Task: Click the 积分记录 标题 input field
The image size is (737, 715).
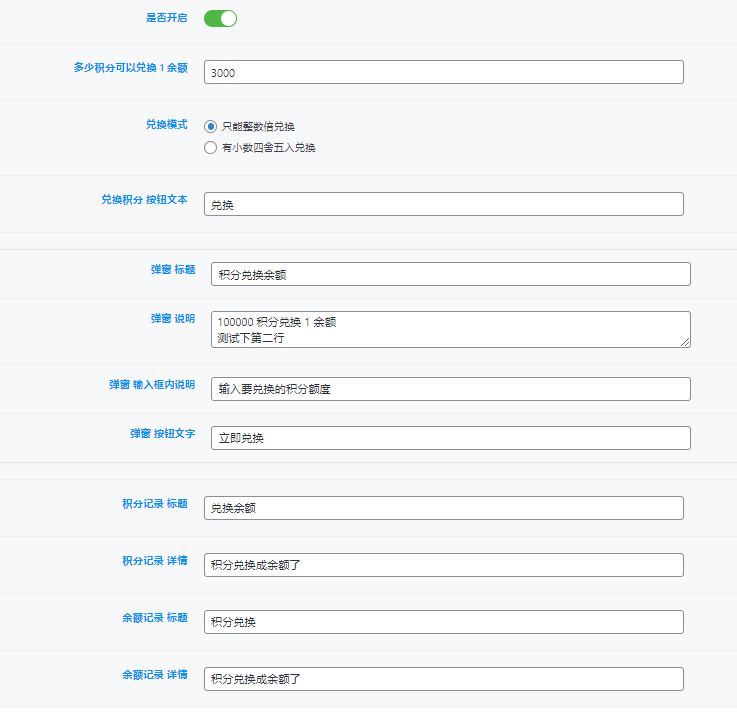Action: pos(443,508)
